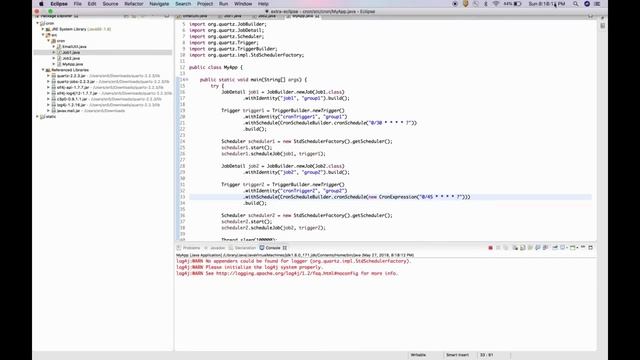This screenshot has width=640, height=360.
Task: Open the Apple menu
Action: (41, 4)
